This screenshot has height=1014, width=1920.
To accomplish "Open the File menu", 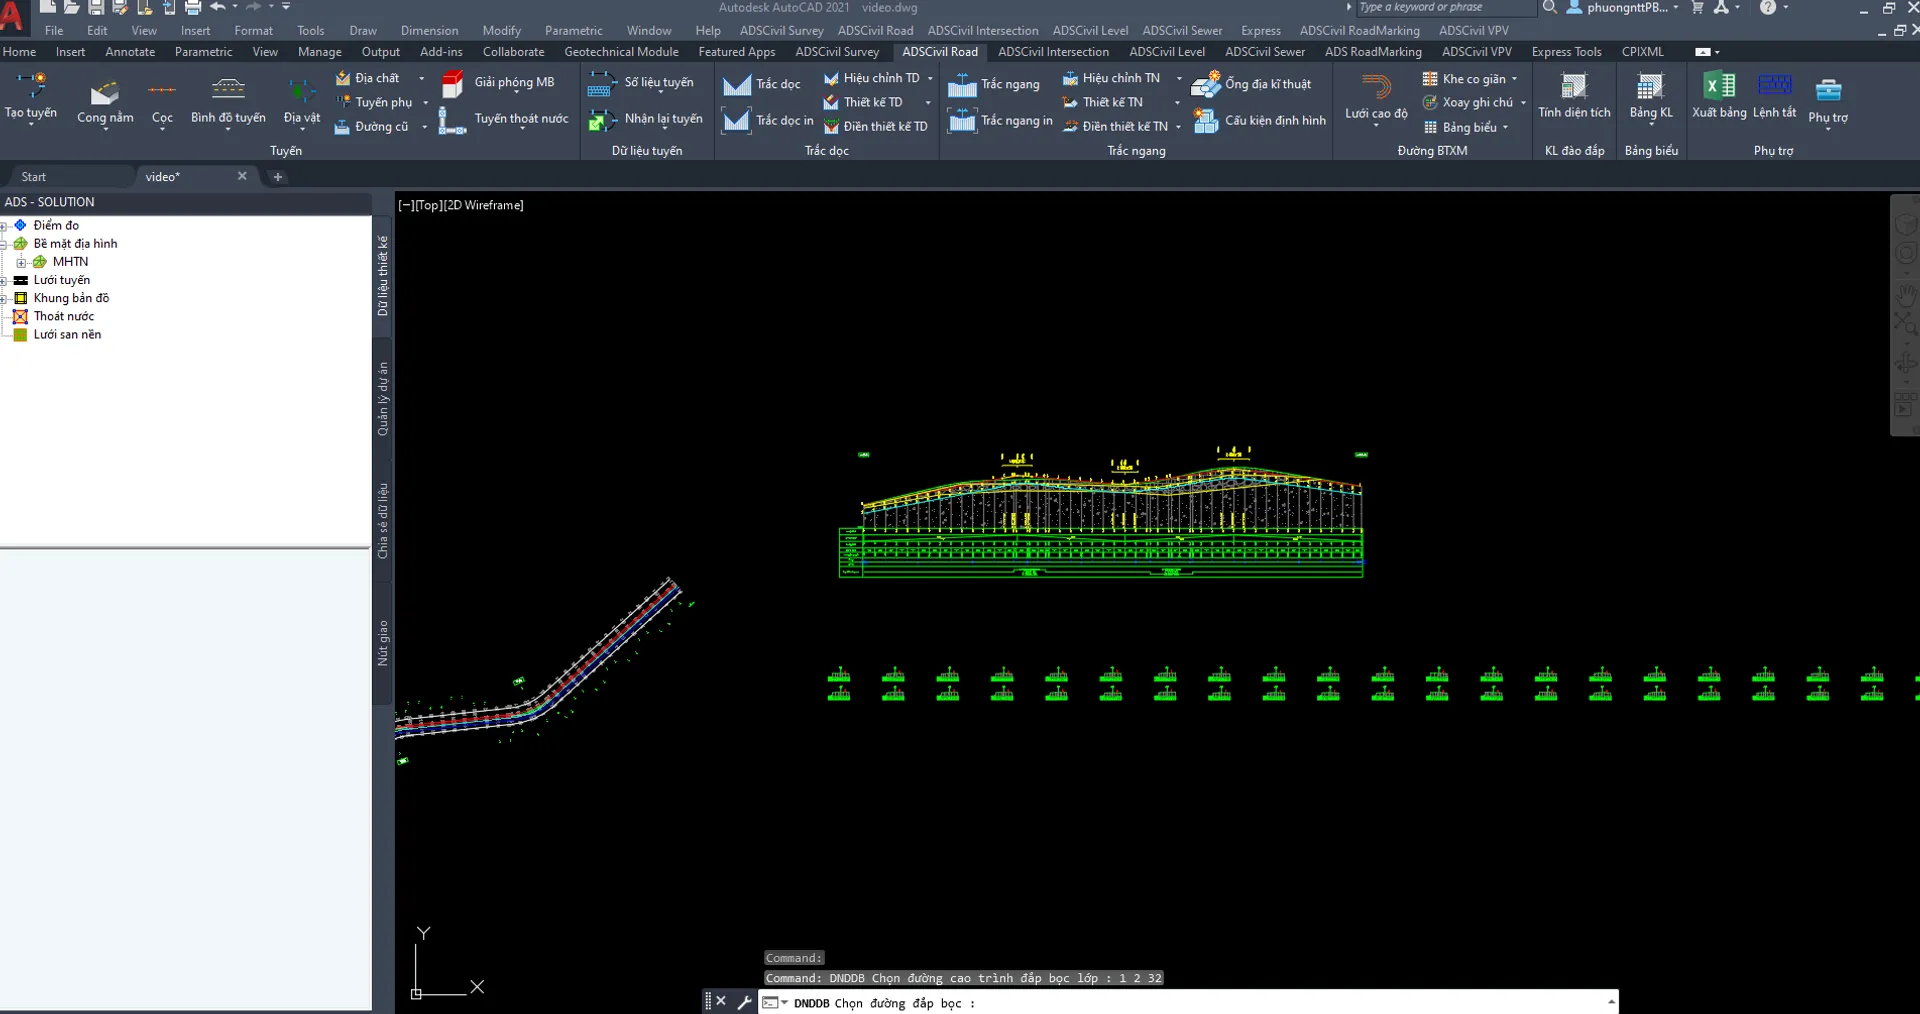I will pyautogui.click(x=54, y=31).
